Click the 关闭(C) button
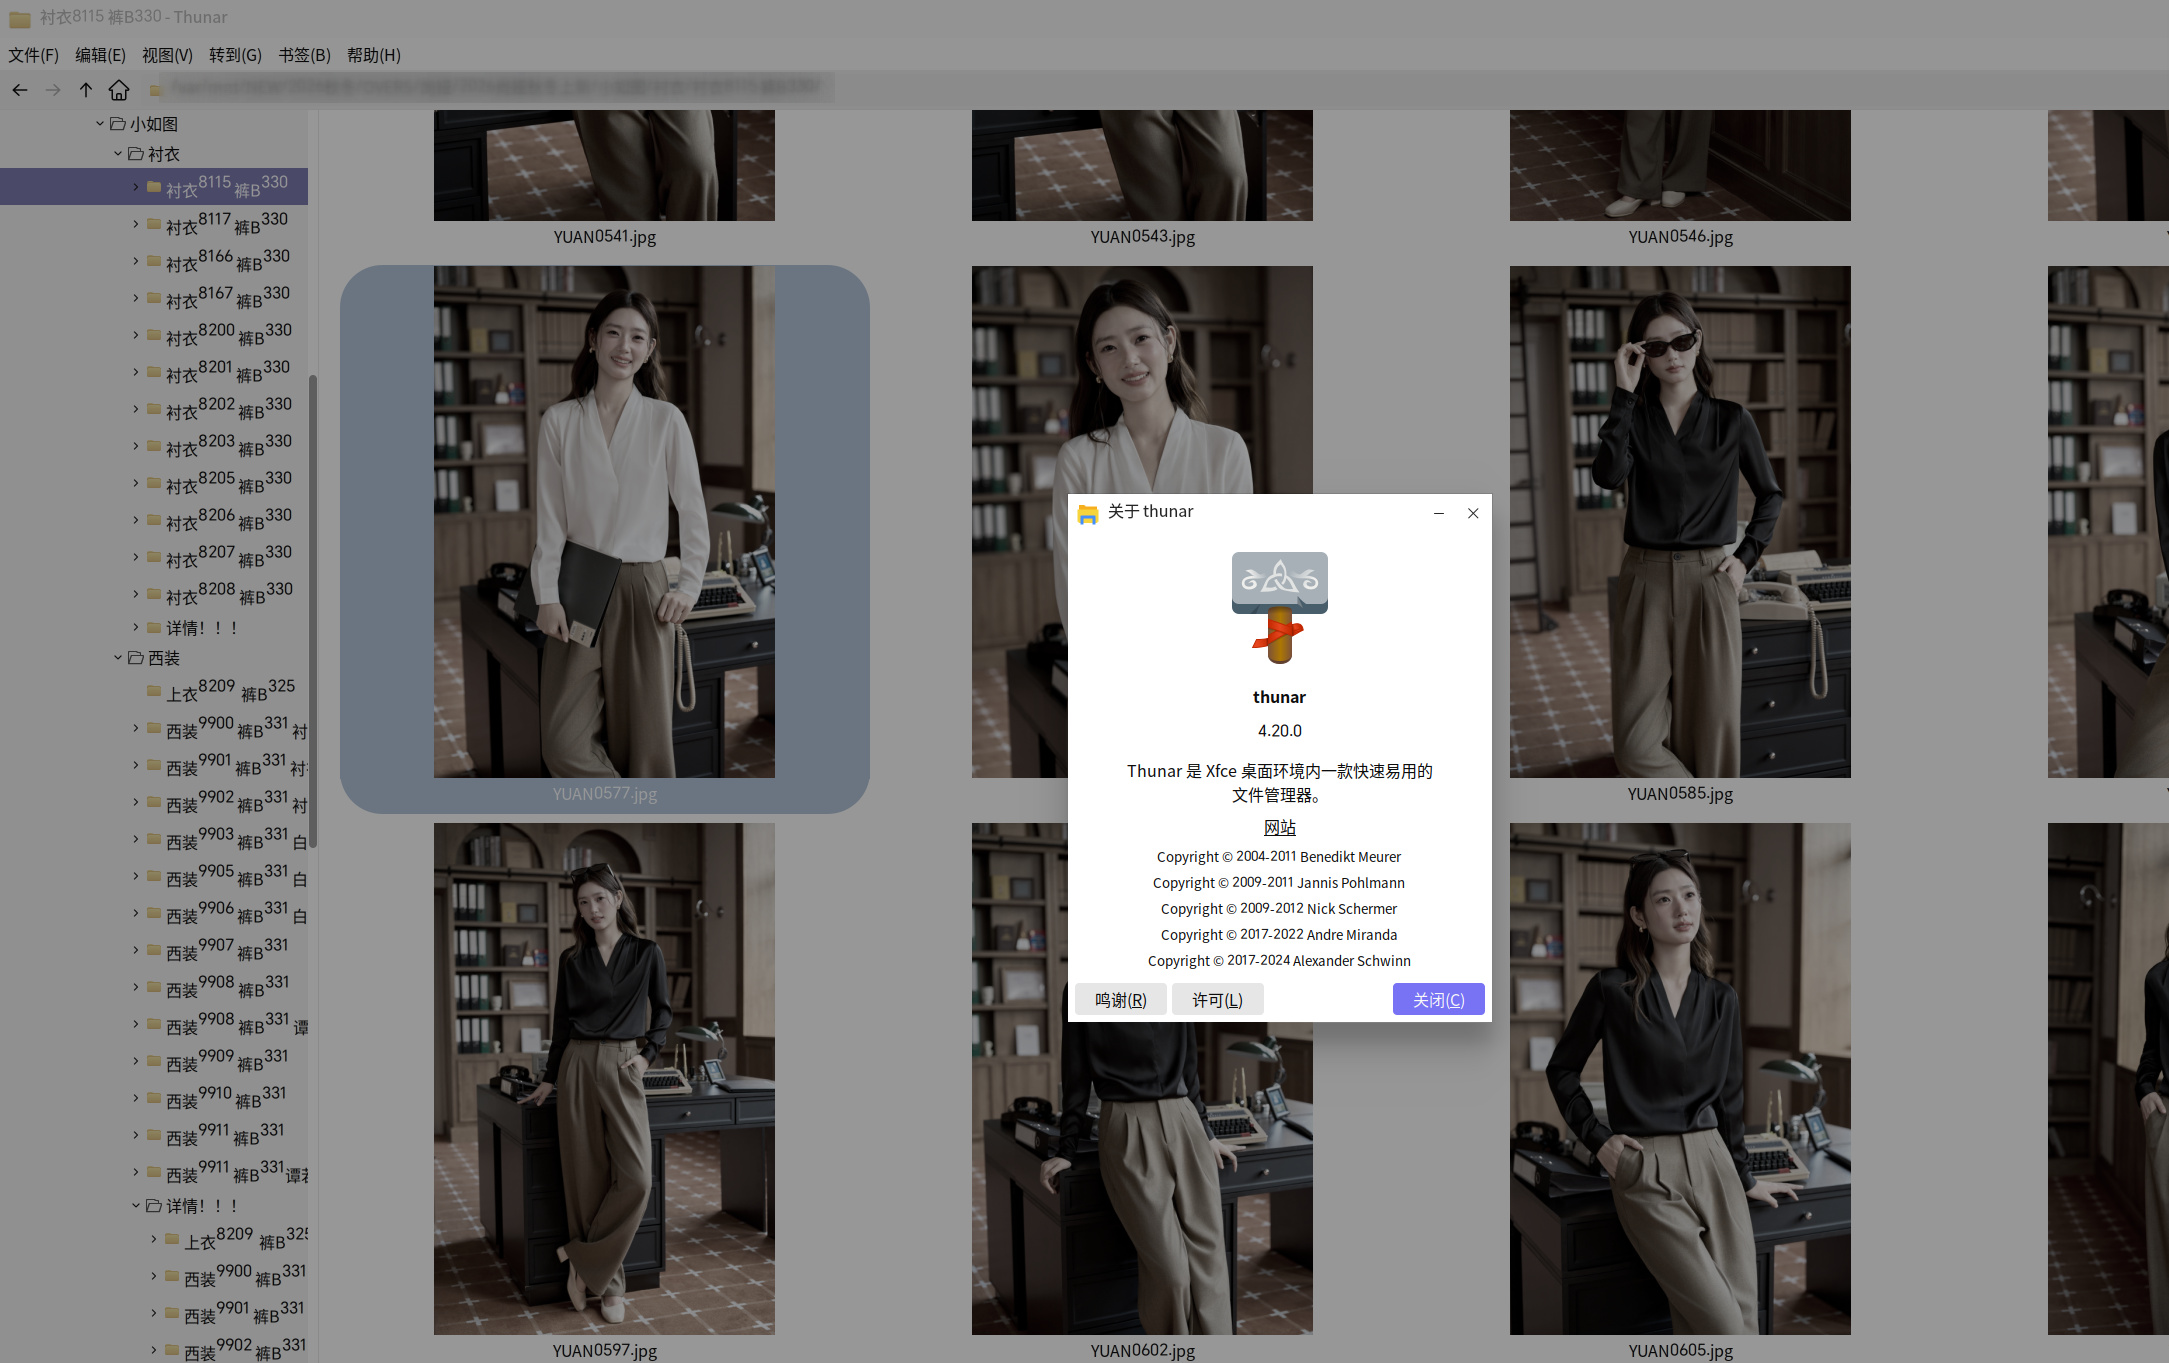 tap(1439, 999)
